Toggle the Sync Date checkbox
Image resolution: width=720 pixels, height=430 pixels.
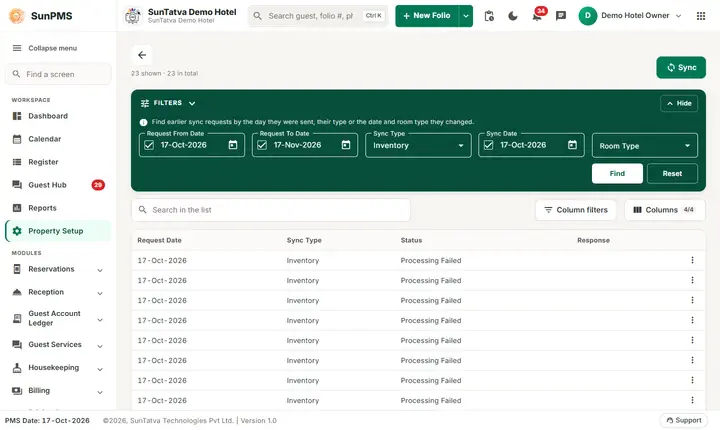pyautogui.click(x=489, y=145)
